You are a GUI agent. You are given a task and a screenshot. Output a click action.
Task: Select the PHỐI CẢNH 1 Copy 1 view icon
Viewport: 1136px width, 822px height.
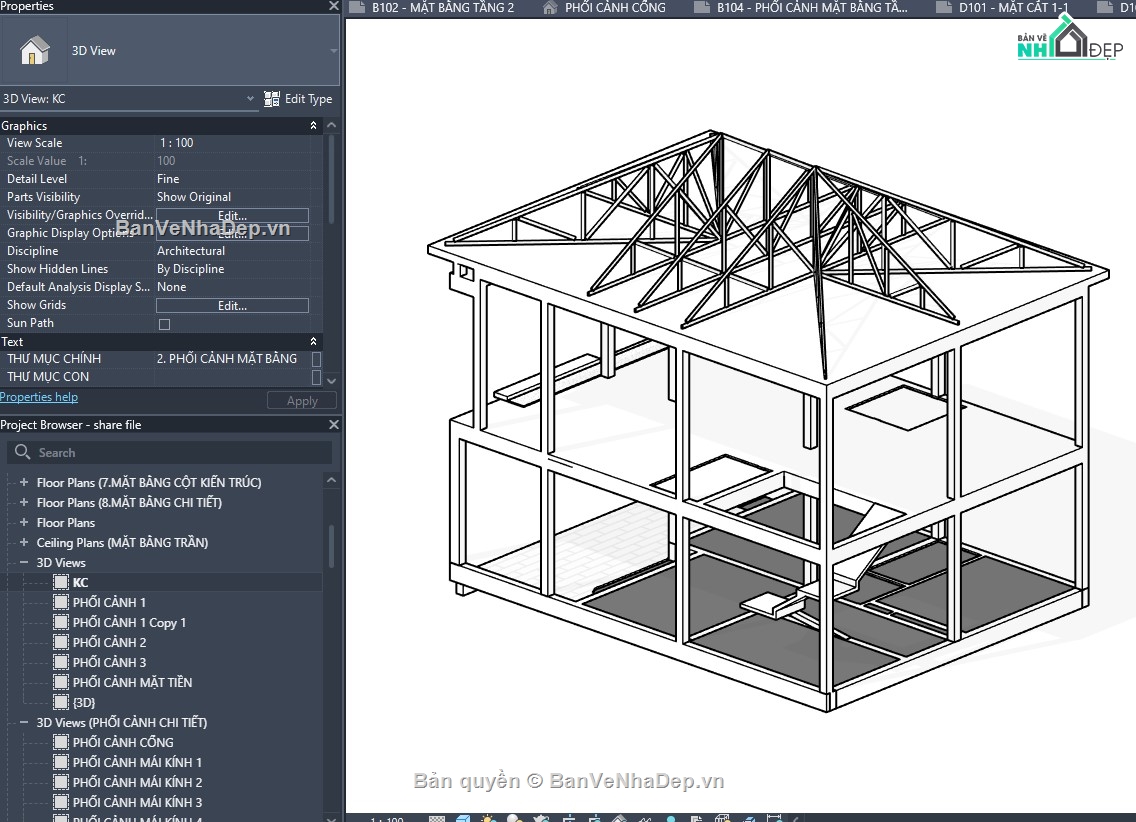pyautogui.click(x=61, y=622)
